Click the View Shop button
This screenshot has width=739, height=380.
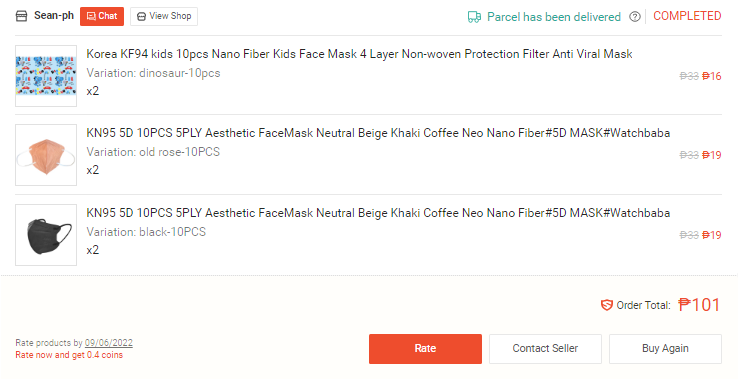(164, 17)
